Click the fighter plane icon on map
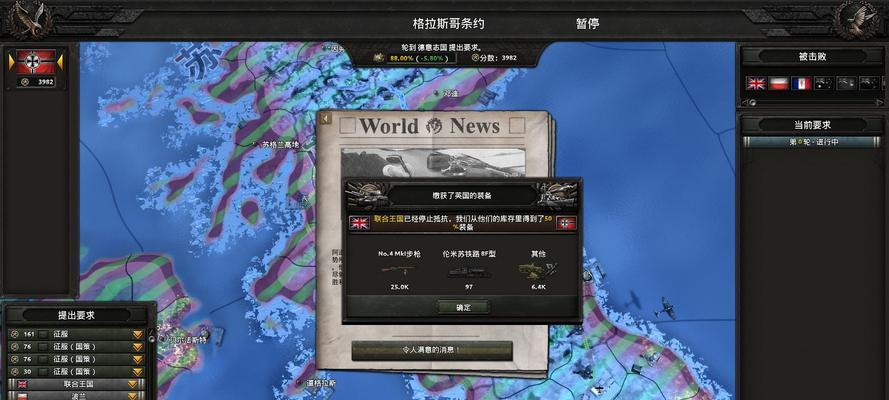 click(664, 308)
